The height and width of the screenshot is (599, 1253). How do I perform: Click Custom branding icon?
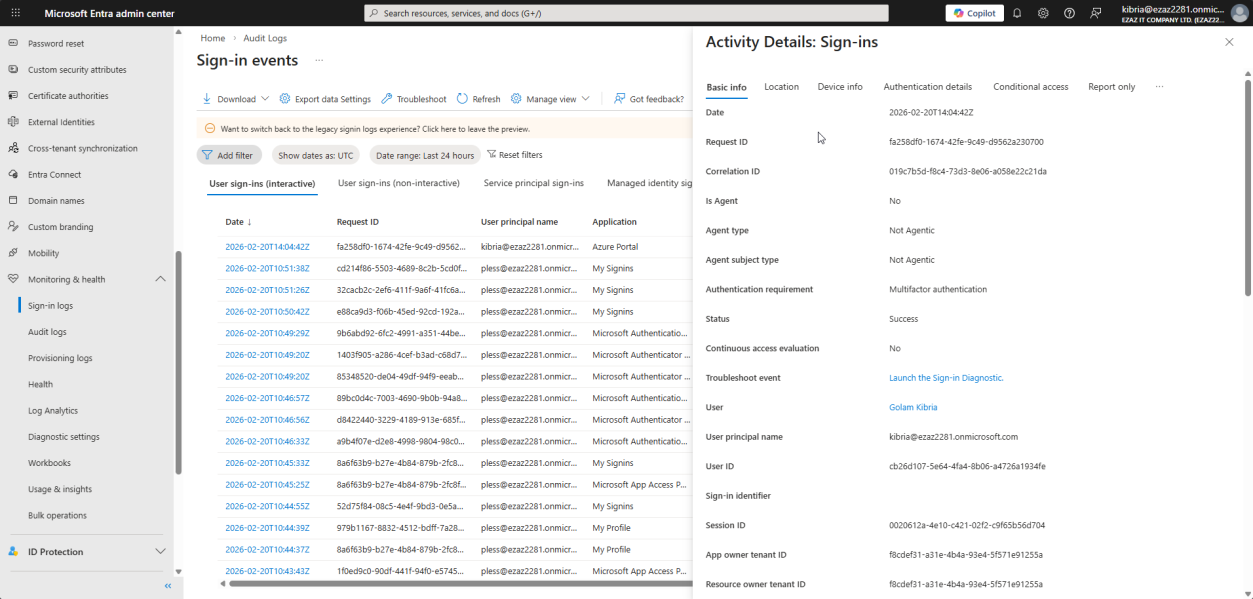click(x=13, y=227)
